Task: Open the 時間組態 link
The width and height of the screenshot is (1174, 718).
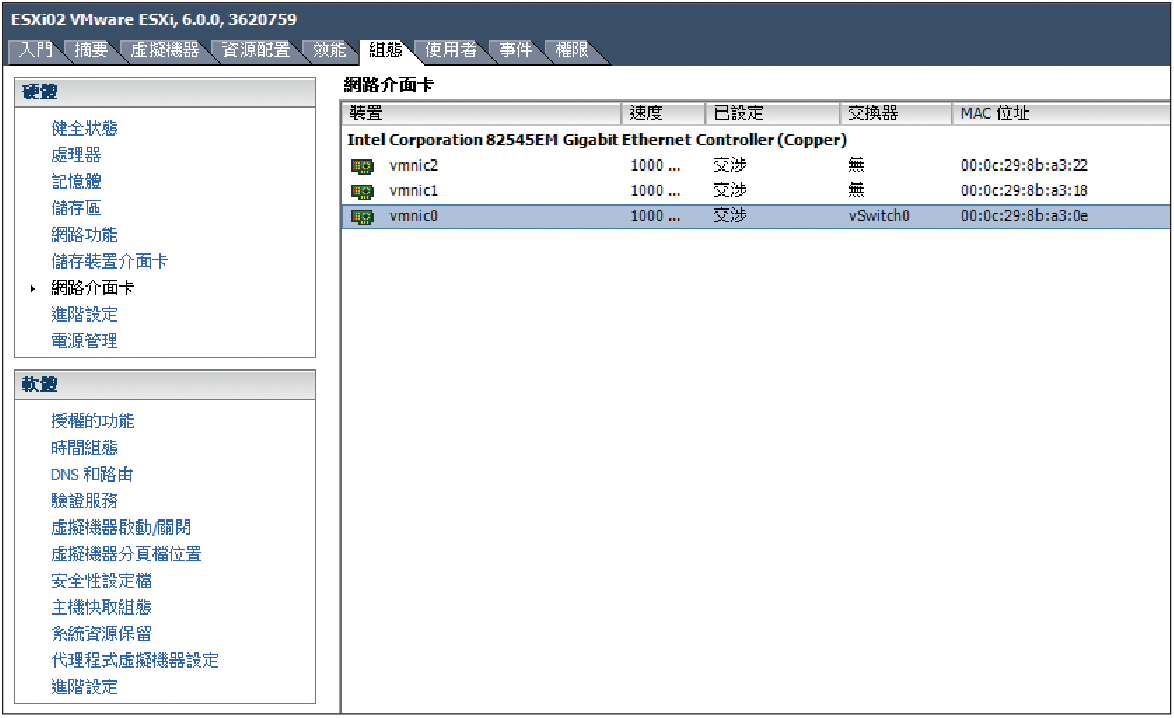Action: pyautogui.click(x=85, y=448)
